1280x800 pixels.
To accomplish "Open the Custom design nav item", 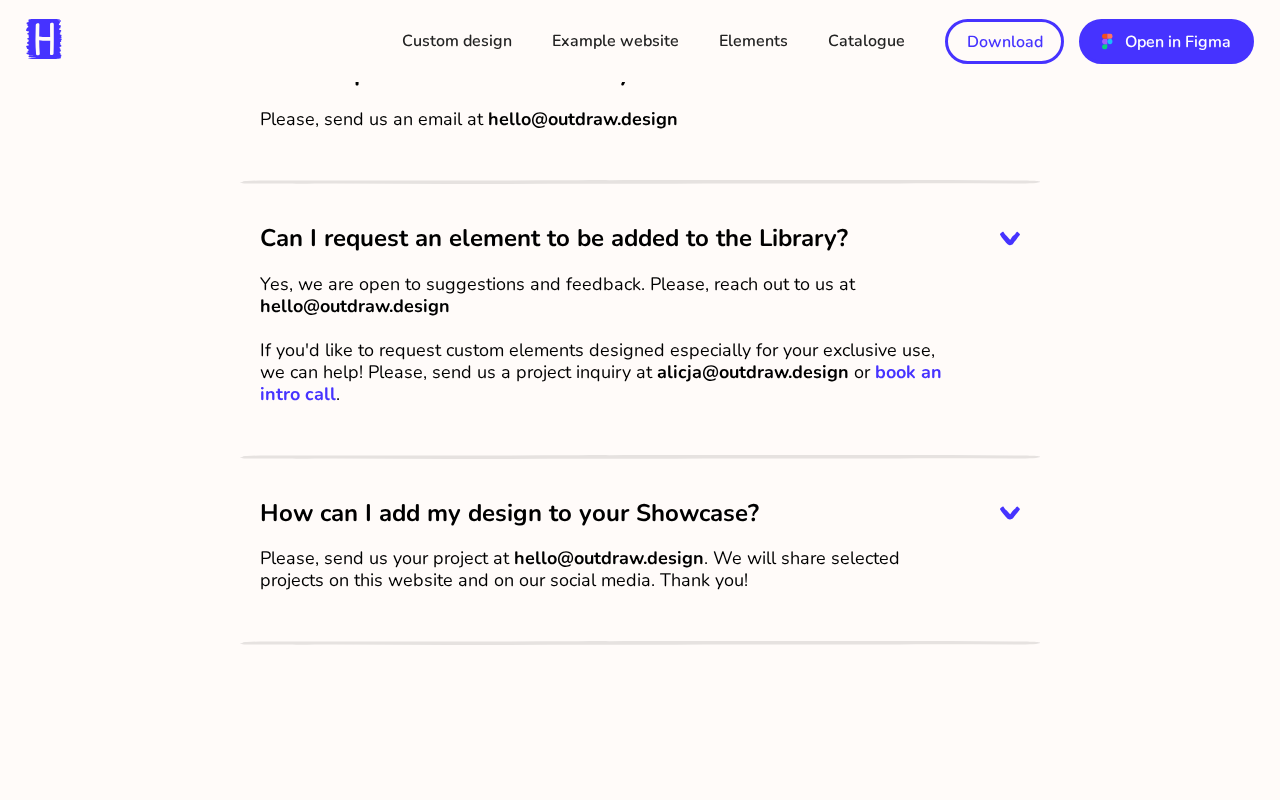I will (x=457, y=41).
